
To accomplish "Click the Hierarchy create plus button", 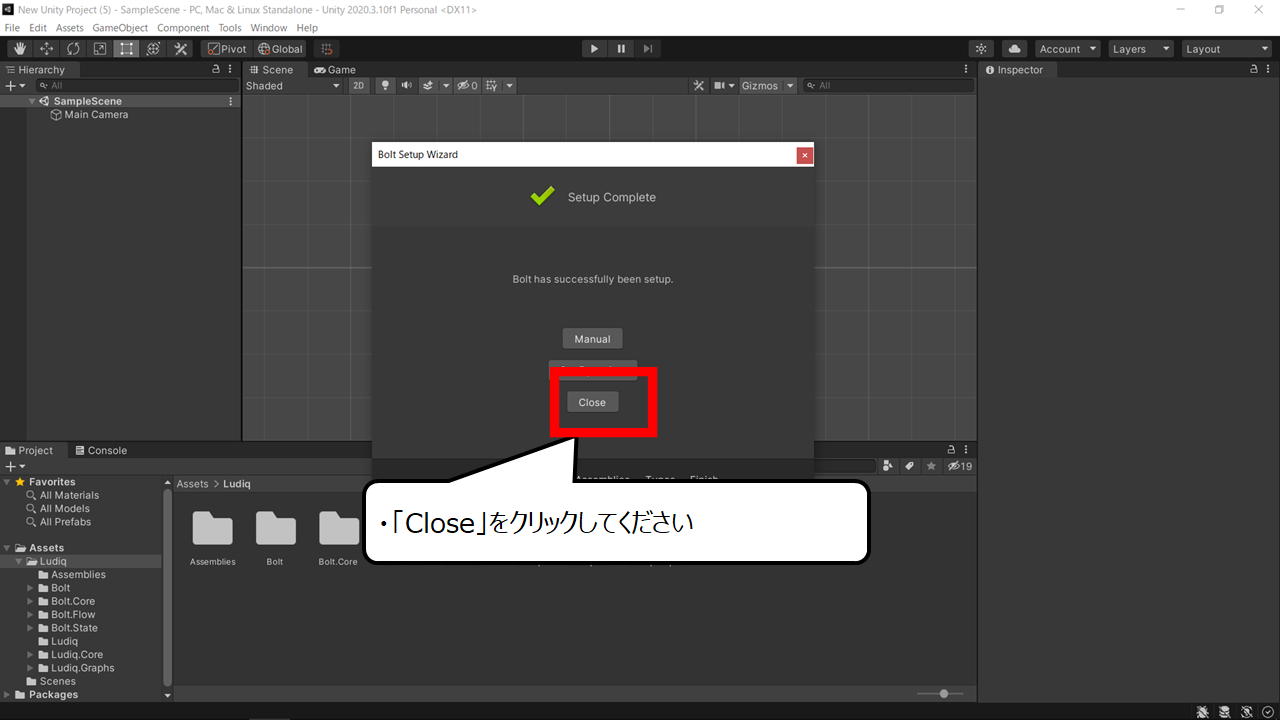I will [x=15, y=86].
